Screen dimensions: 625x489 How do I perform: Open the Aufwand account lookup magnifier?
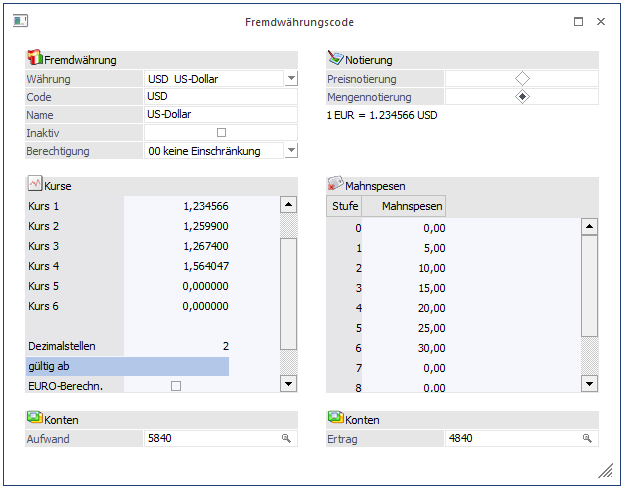click(x=285, y=438)
